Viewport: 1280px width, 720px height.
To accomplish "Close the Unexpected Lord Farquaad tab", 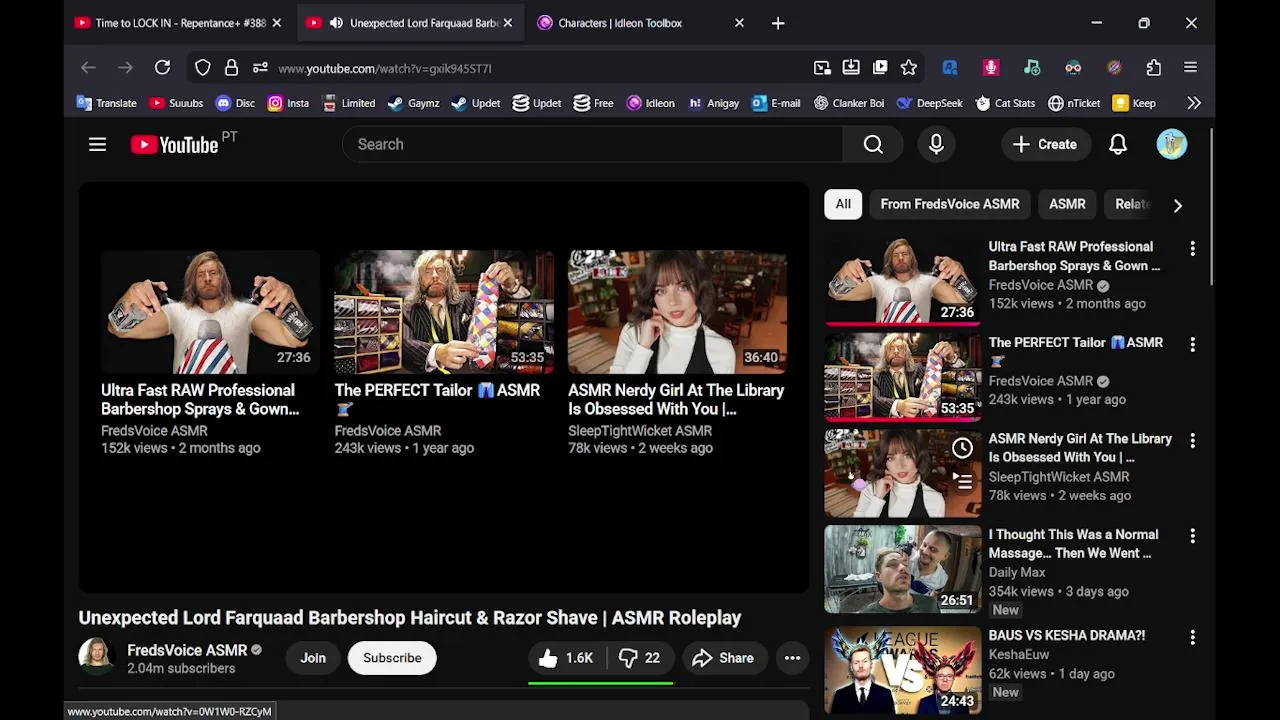I will 507,23.
